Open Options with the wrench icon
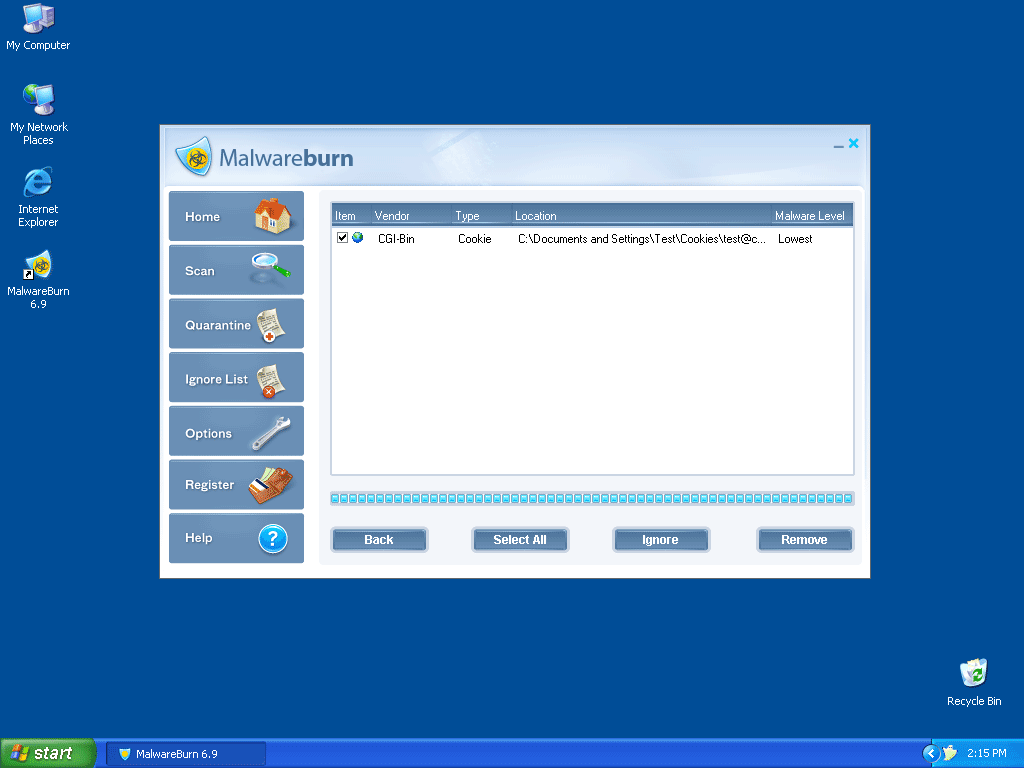1024x768 pixels. pyautogui.click(x=236, y=432)
